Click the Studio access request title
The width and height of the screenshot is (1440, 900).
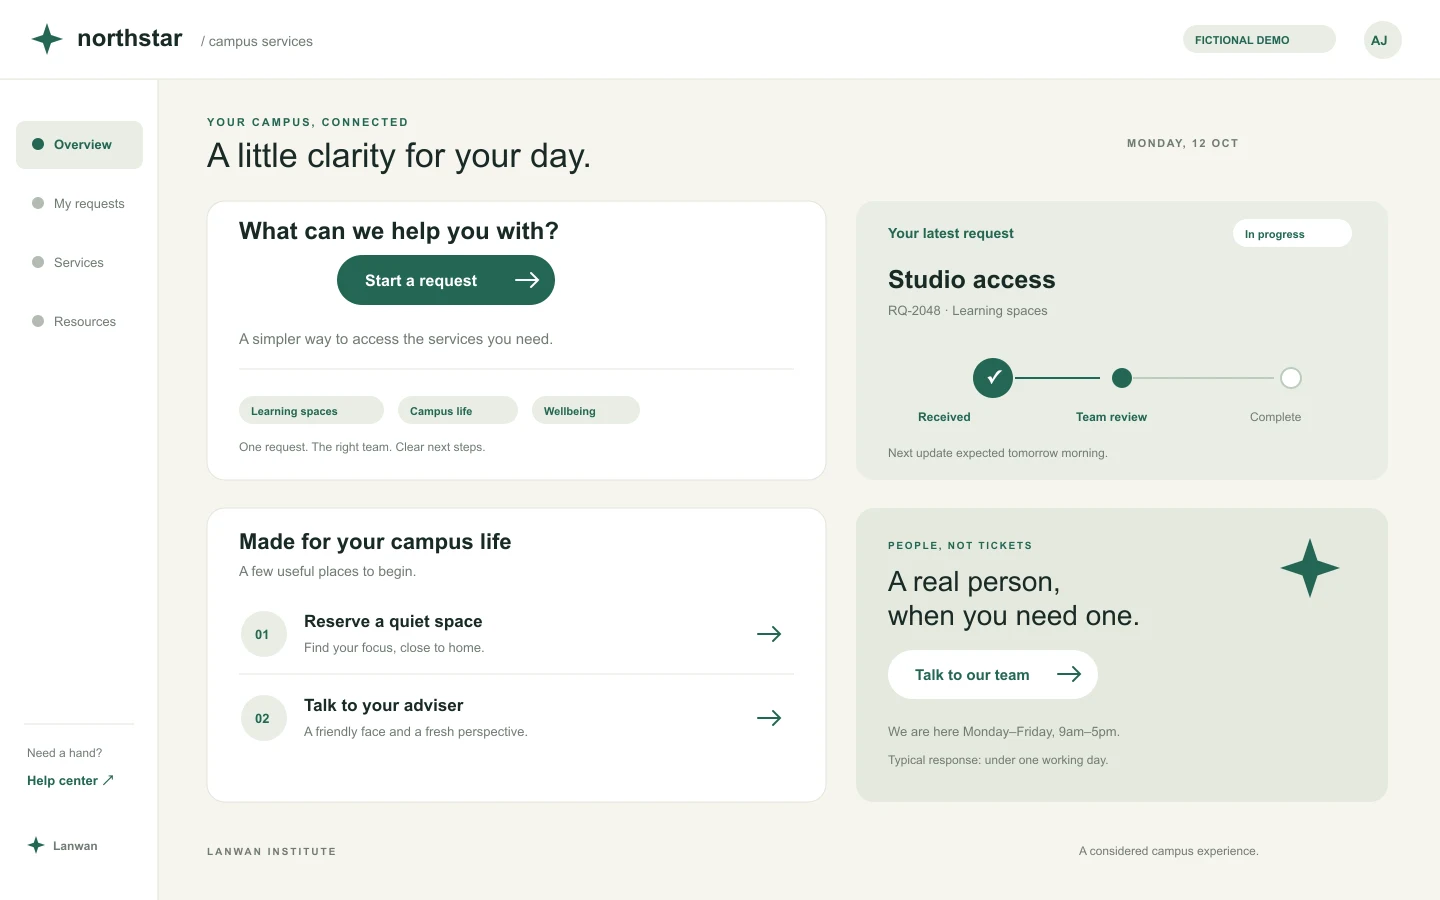point(972,280)
